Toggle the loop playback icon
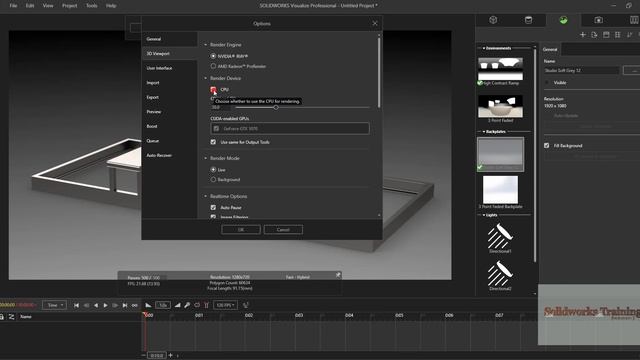Viewport: 640px width, 360px height. coord(135,305)
